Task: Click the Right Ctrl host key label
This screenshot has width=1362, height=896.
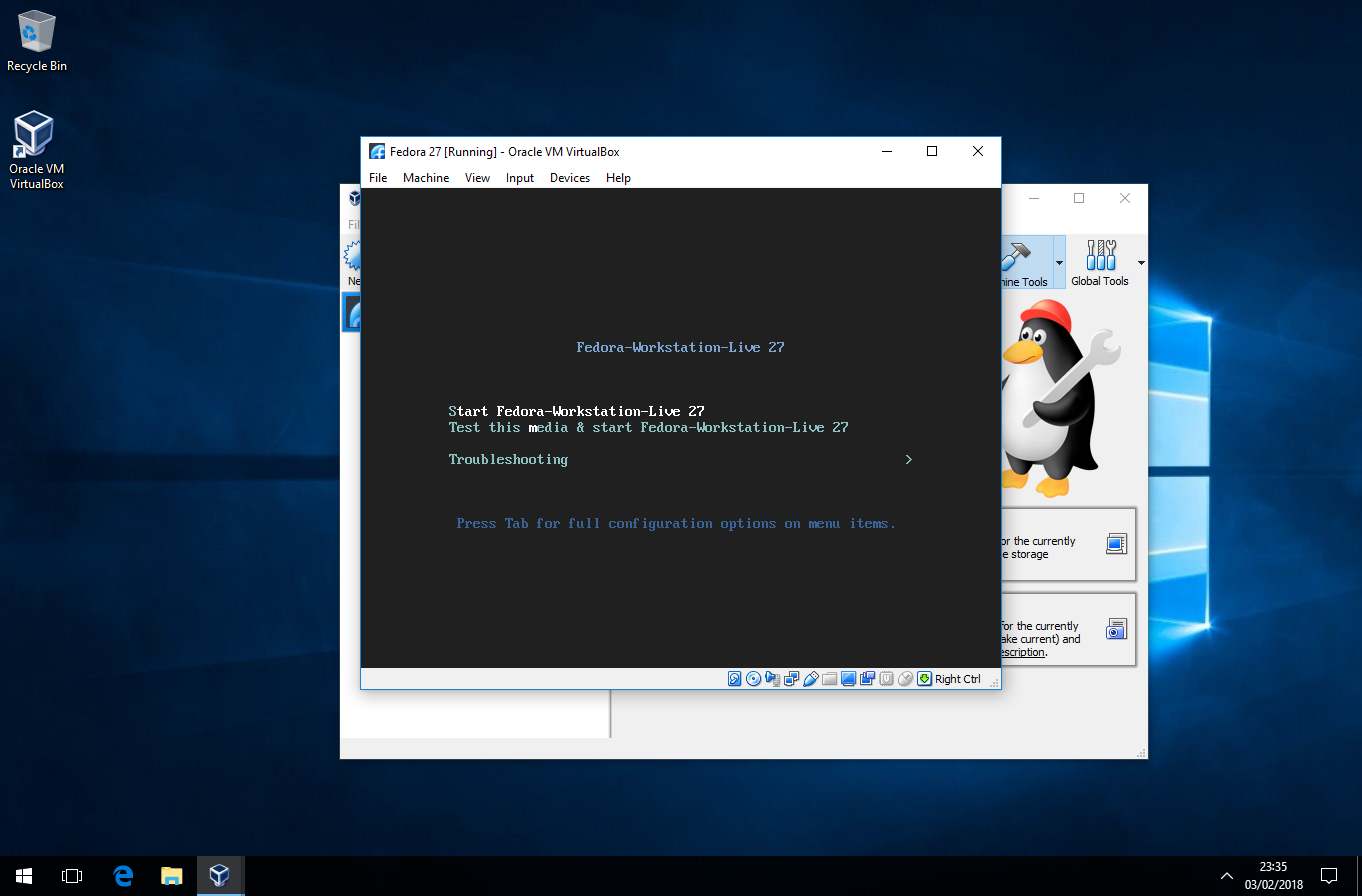Action: point(958,679)
